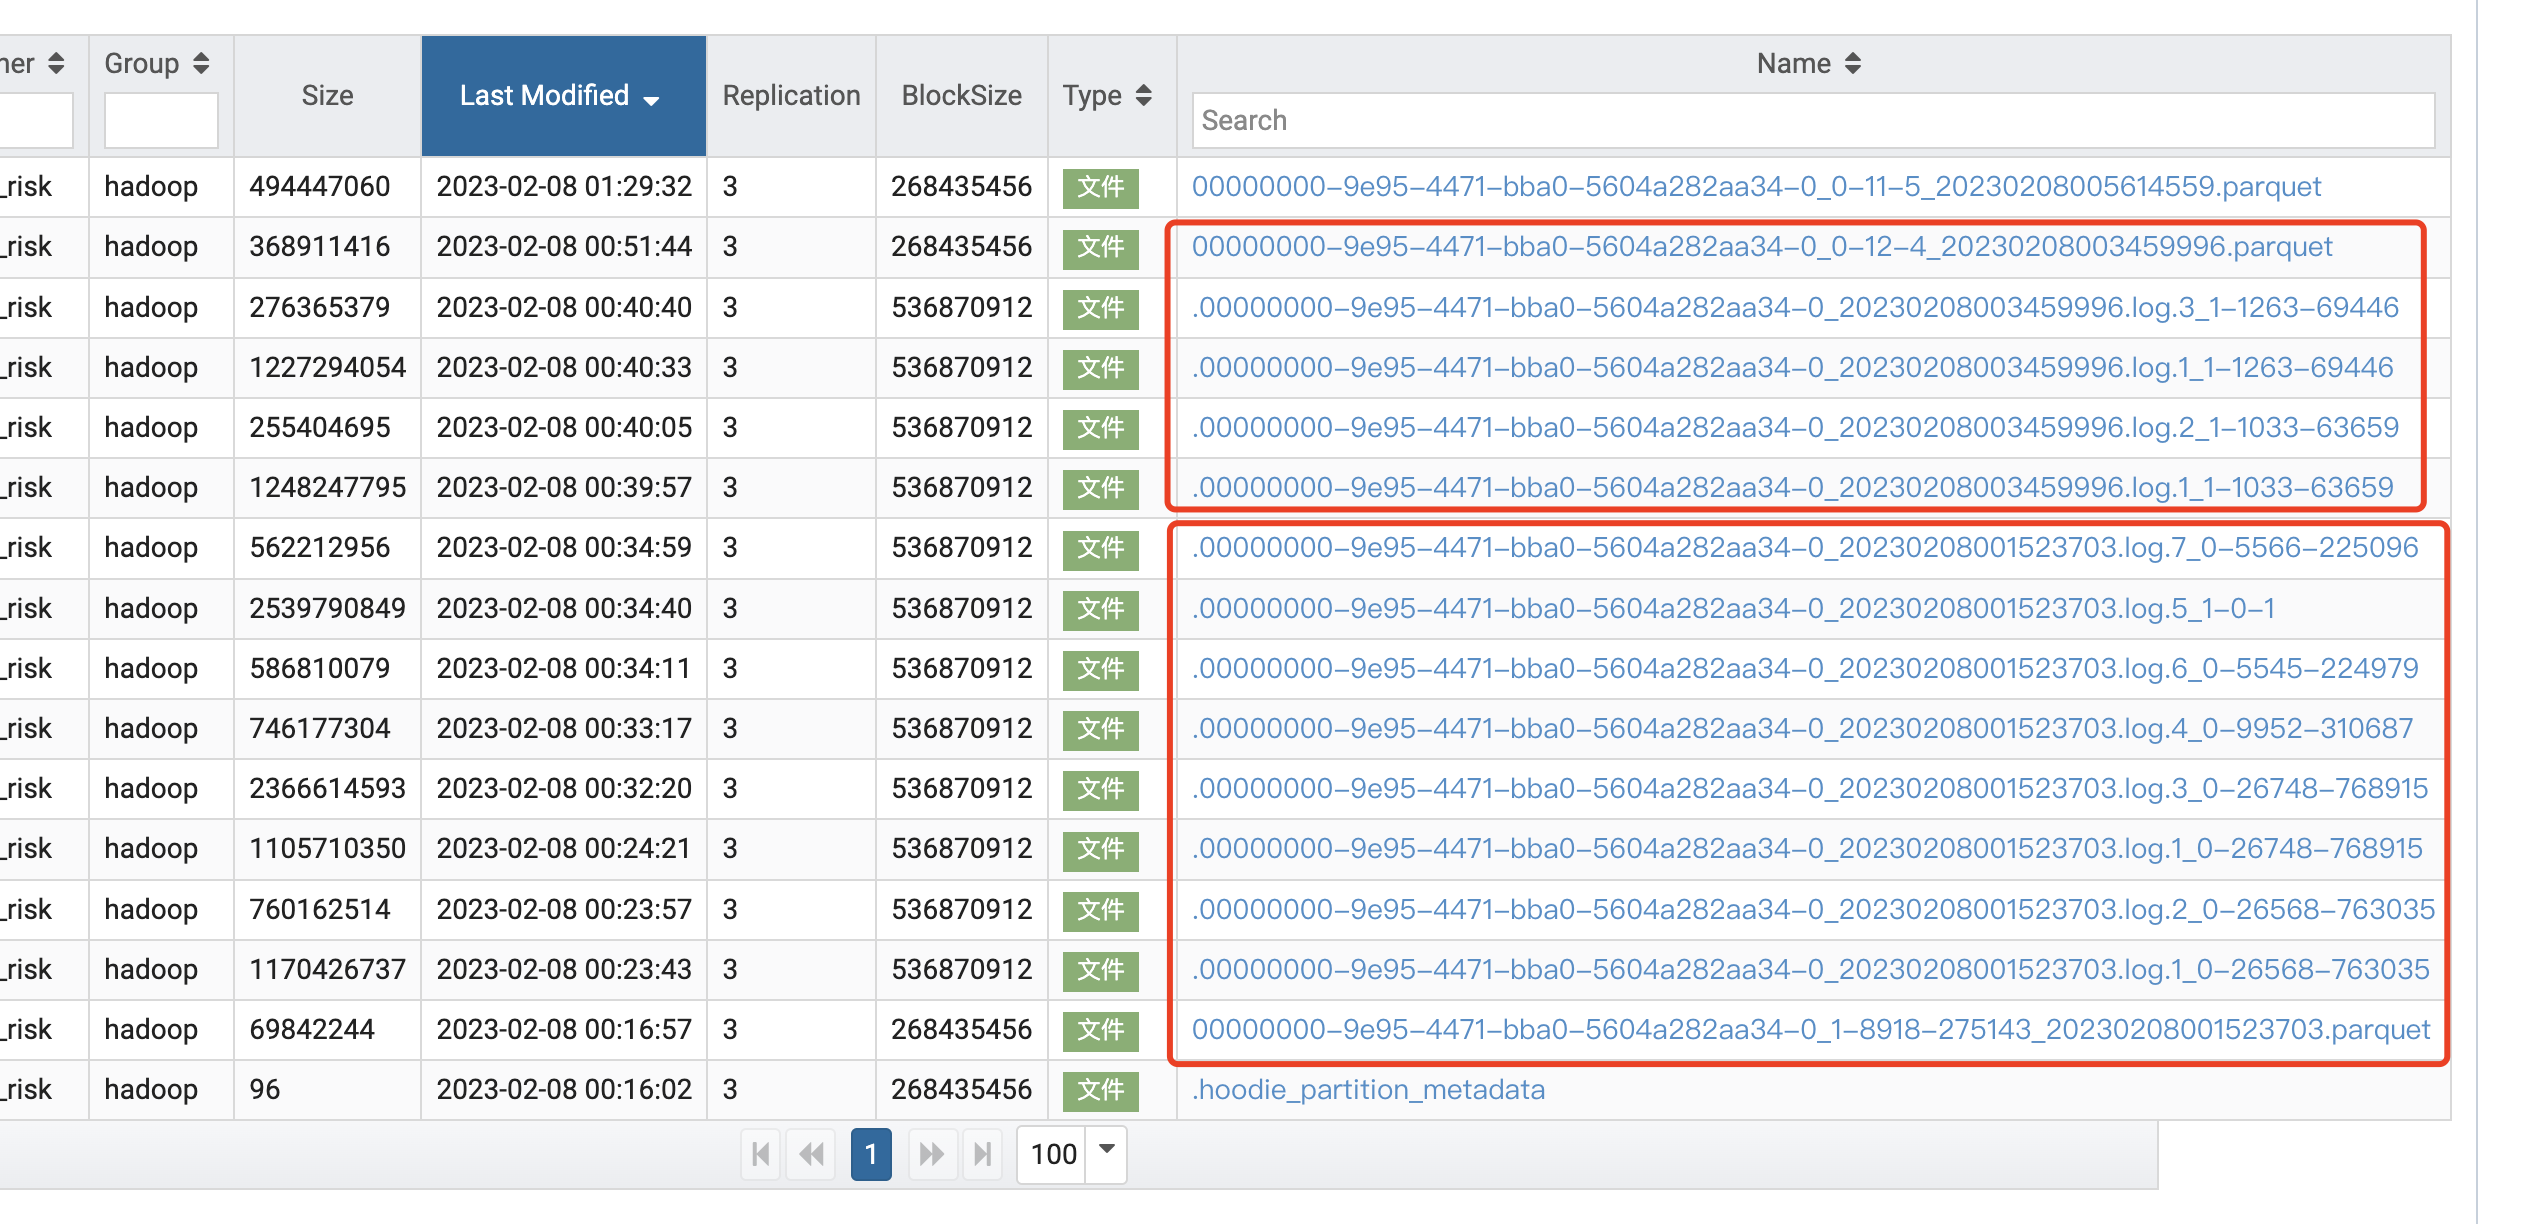Viewport: 2546px width, 1224px height.
Task: Focus the Name search input field
Action: (x=1812, y=120)
